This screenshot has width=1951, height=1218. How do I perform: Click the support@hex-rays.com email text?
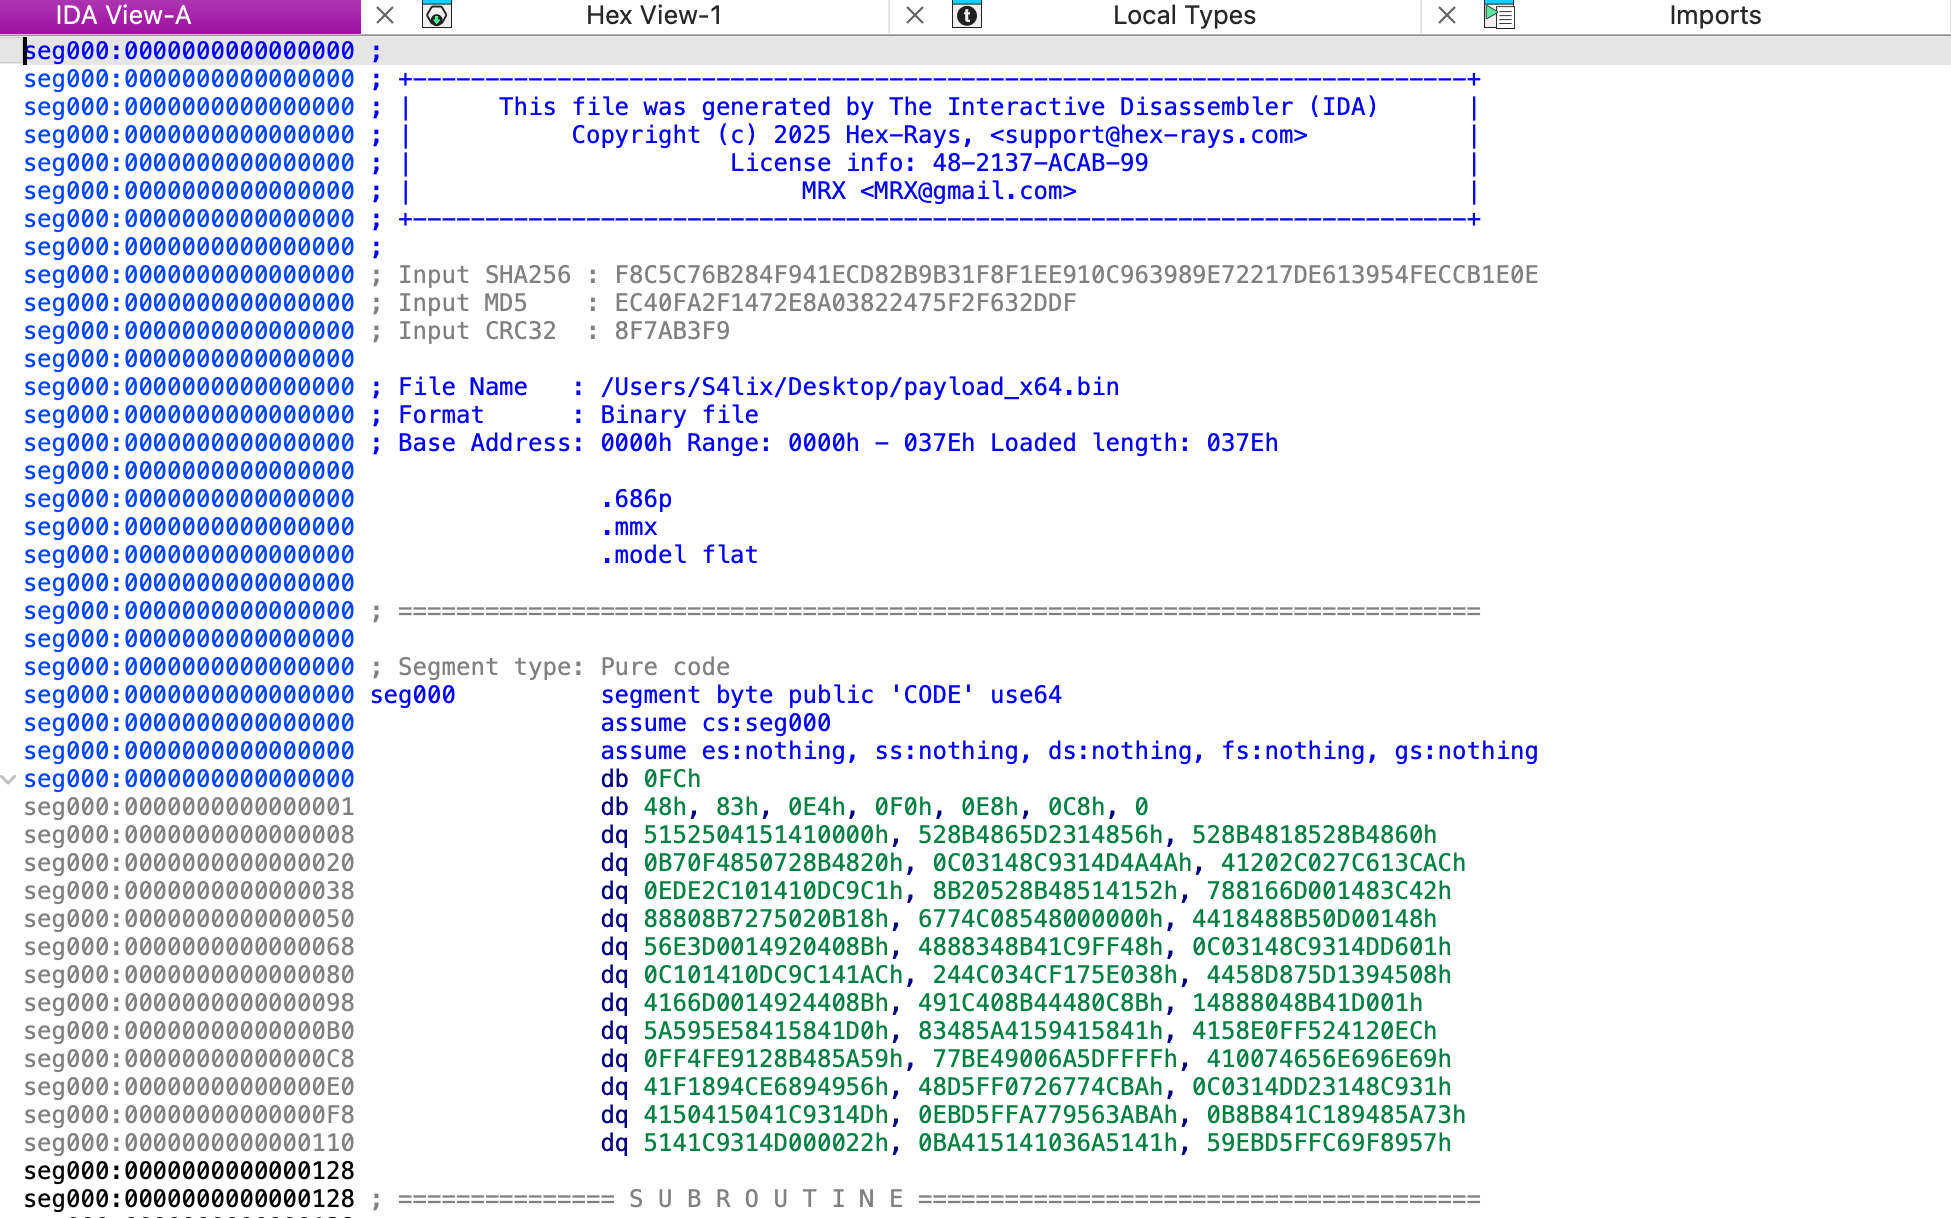click(x=1148, y=135)
